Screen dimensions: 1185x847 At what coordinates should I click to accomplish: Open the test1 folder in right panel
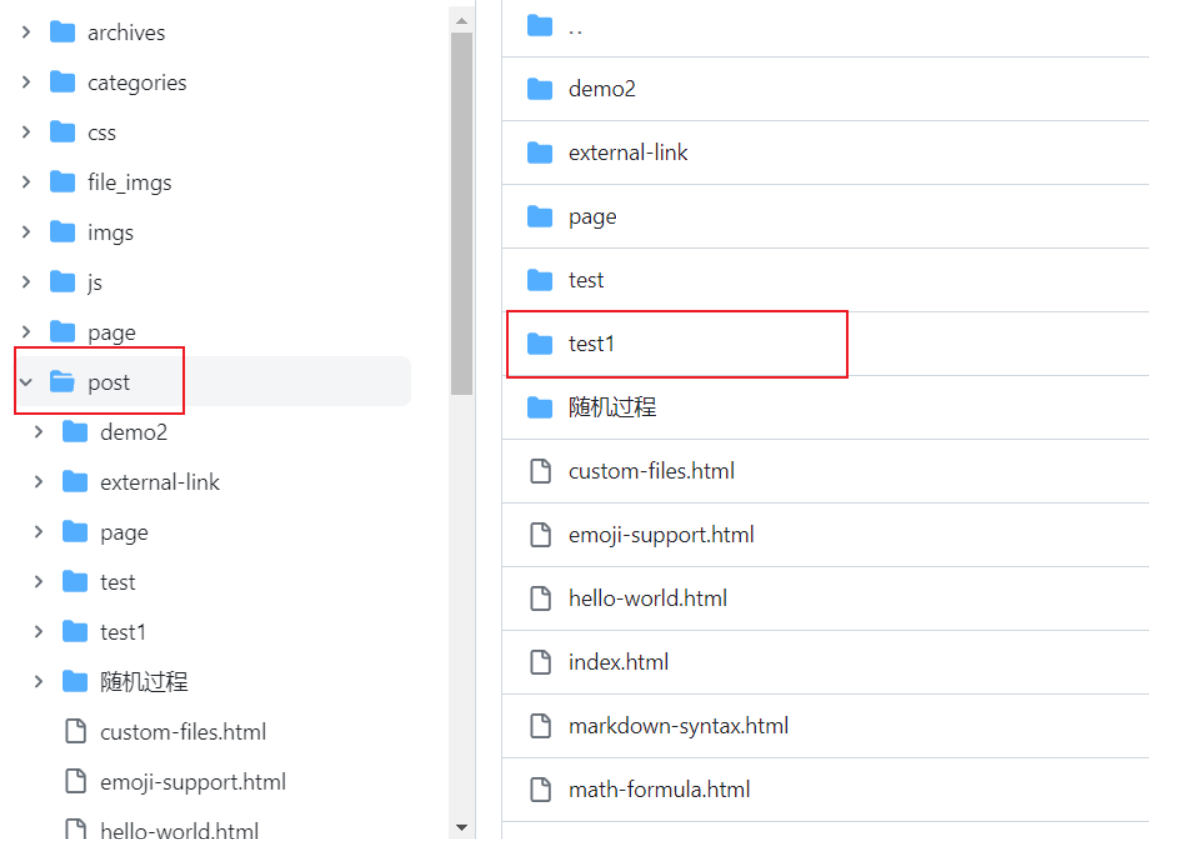(591, 344)
